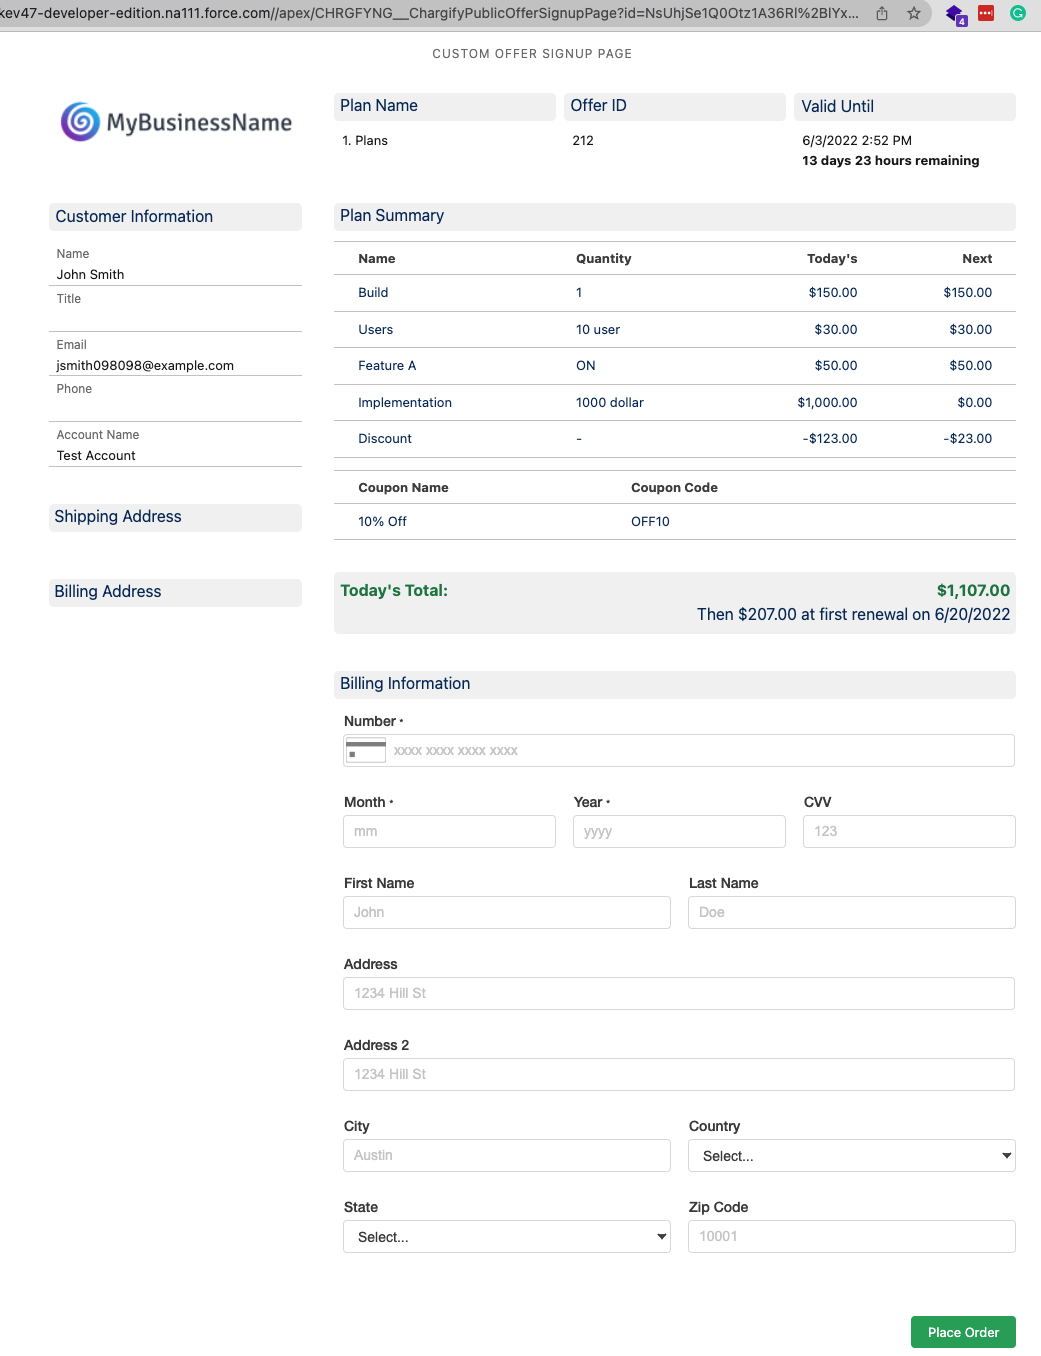Click the City input field

pyautogui.click(x=506, y=1155)
